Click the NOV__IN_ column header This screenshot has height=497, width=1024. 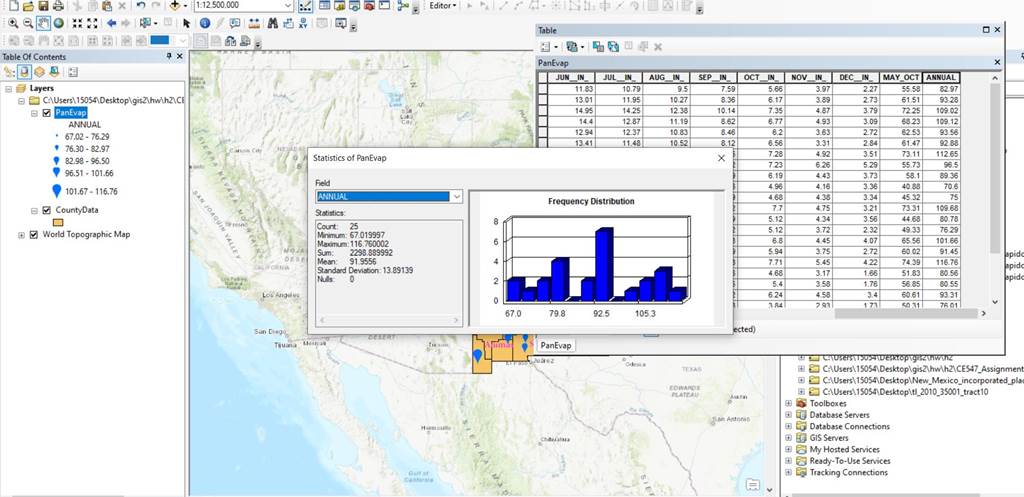click(808, 78)
